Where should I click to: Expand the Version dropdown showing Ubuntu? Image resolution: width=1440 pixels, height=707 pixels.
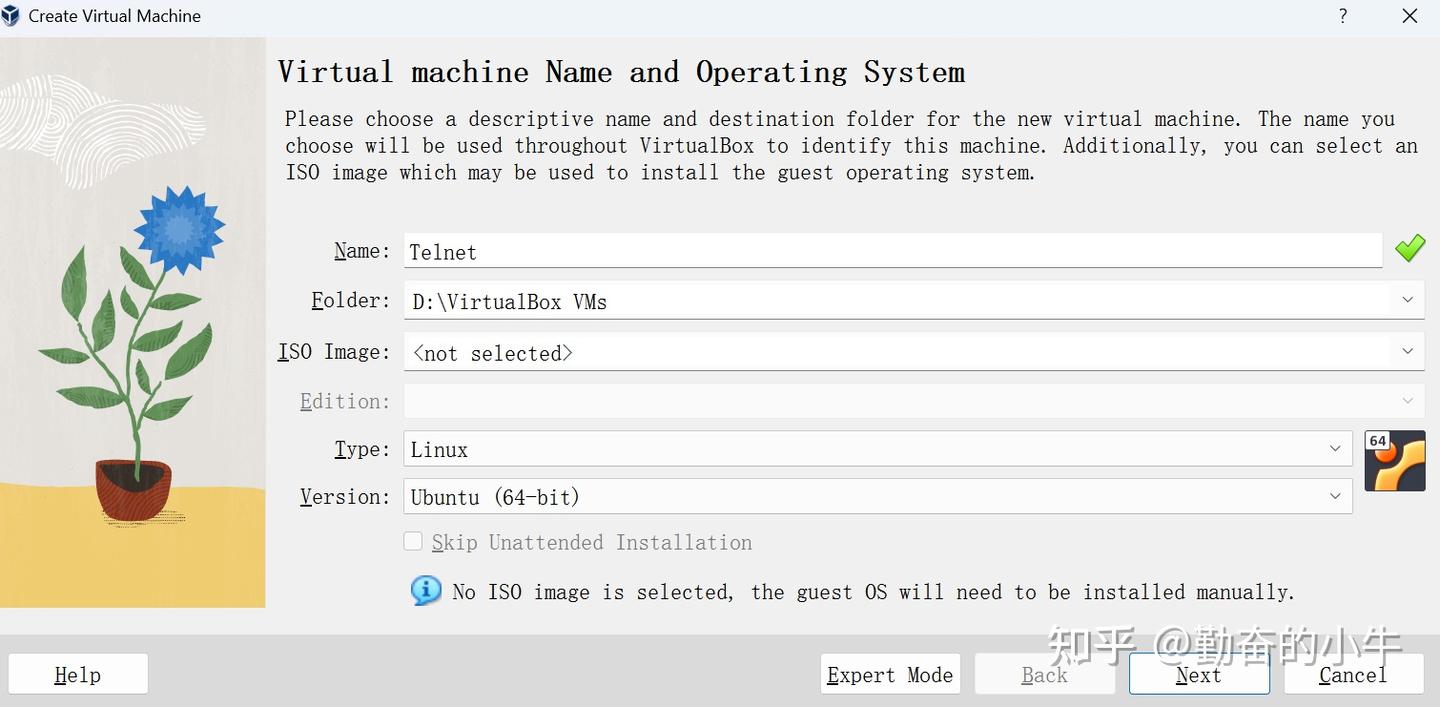click(1335, 496)
